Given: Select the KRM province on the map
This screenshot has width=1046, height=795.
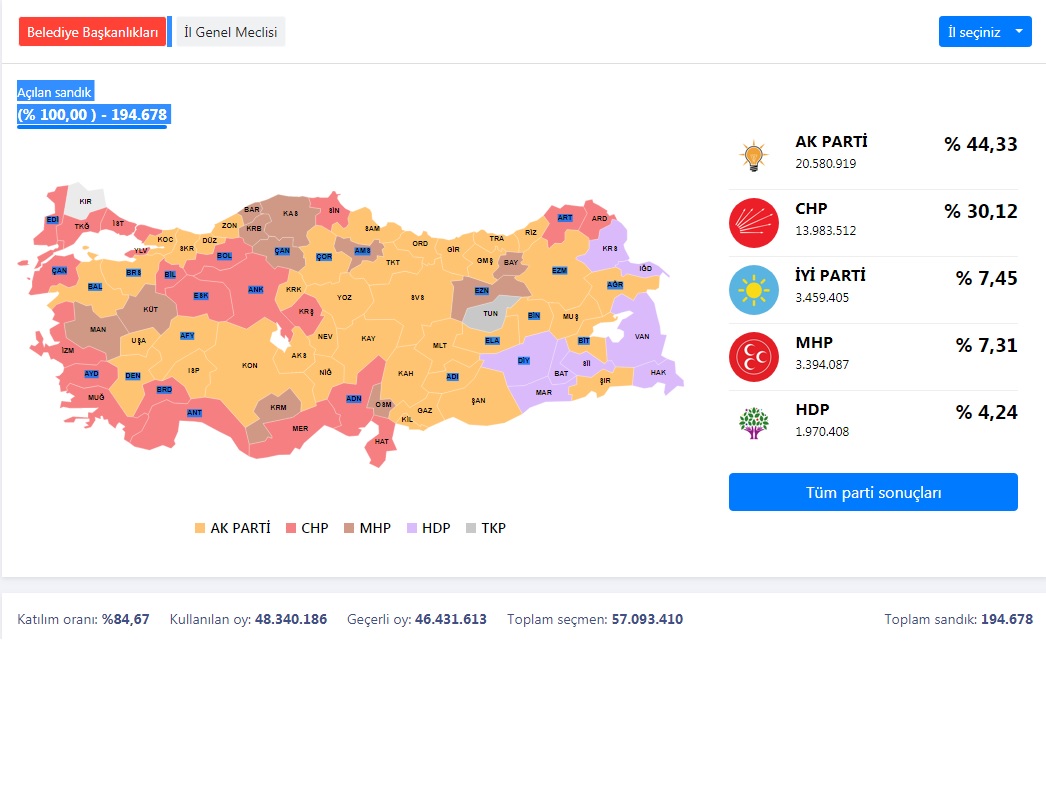Looking at the screenshot, I should coord(278,408).
